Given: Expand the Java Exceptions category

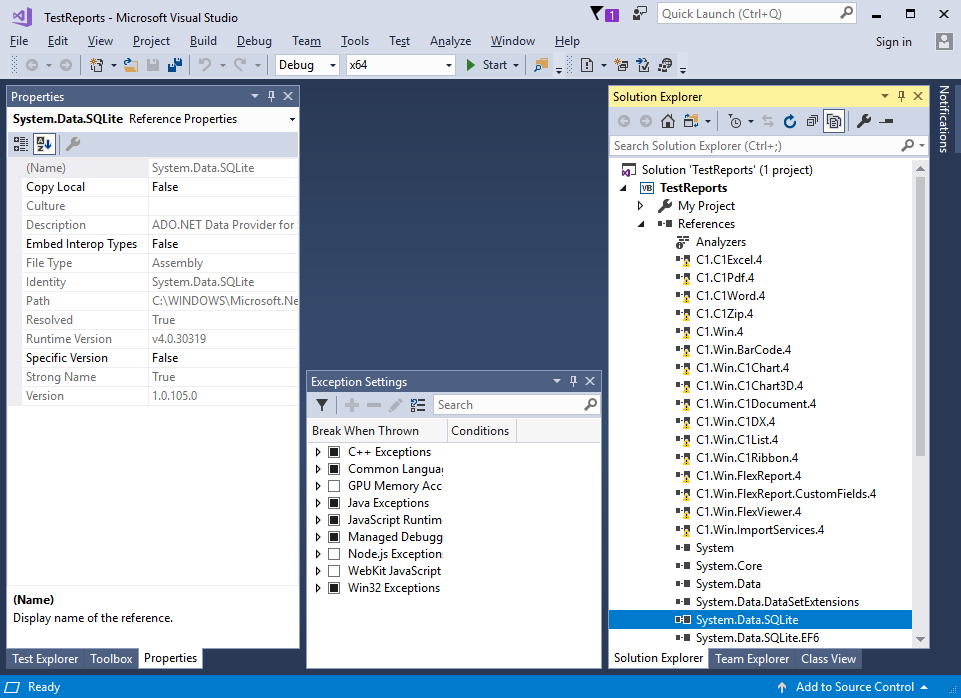Looking at the screenshot, I should click(317, 503).
